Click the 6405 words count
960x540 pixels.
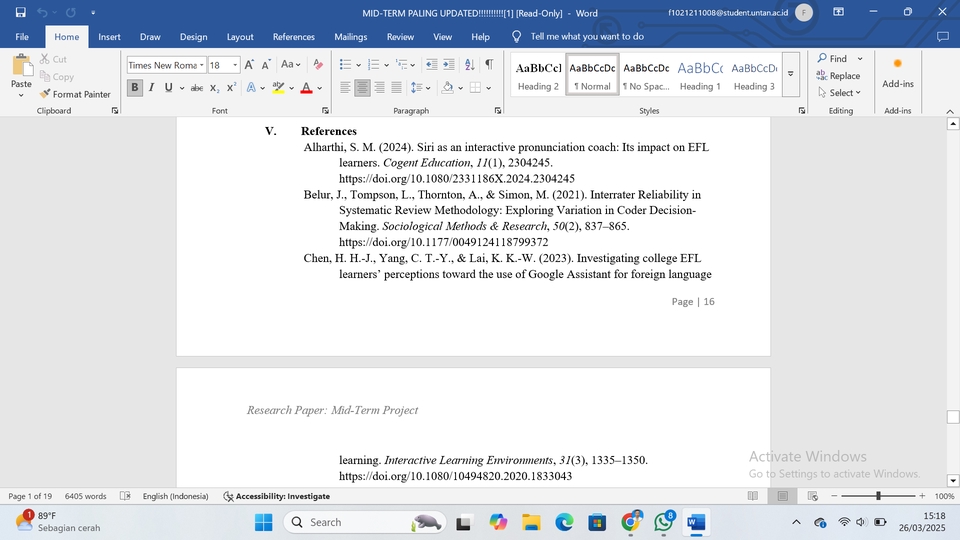[85, 496]
